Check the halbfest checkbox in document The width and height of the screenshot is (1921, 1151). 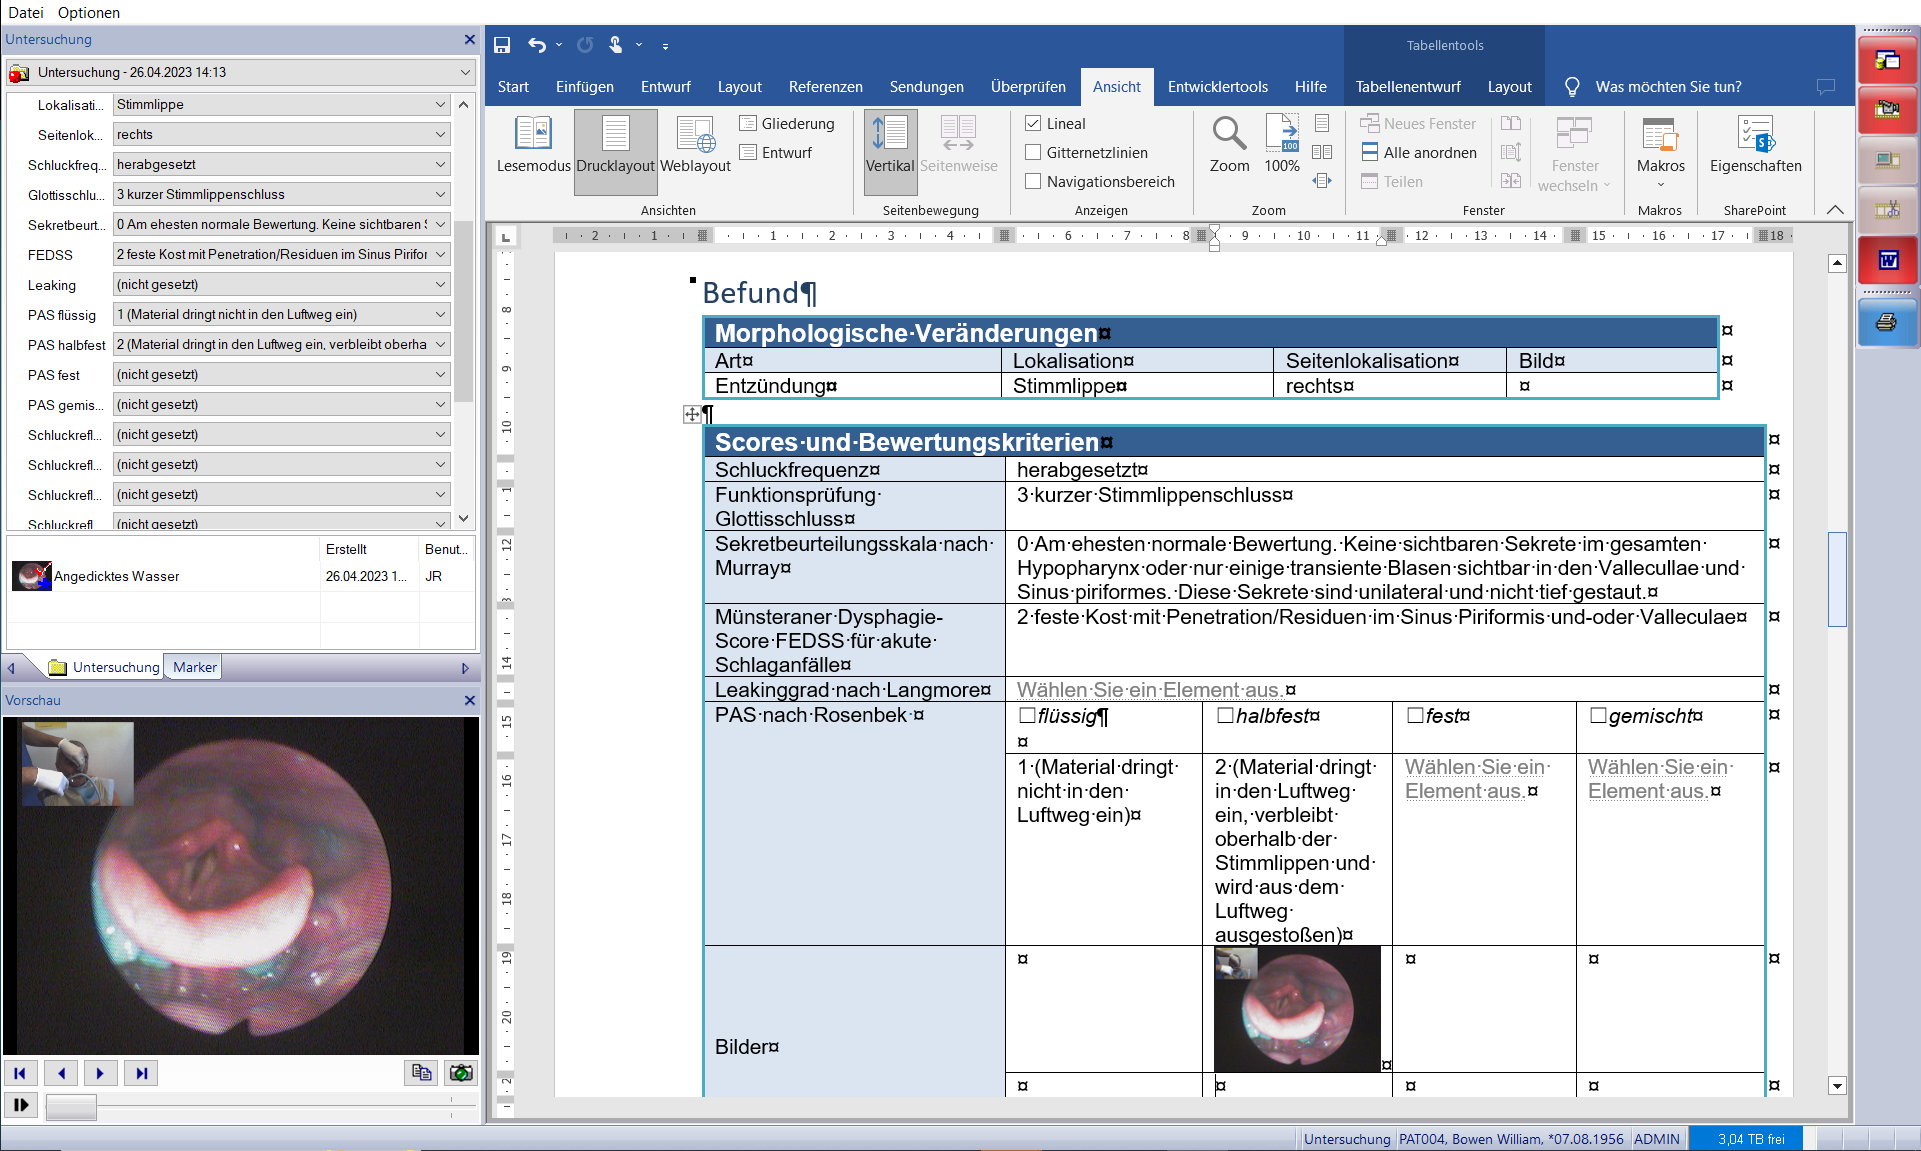point(1225,715)
